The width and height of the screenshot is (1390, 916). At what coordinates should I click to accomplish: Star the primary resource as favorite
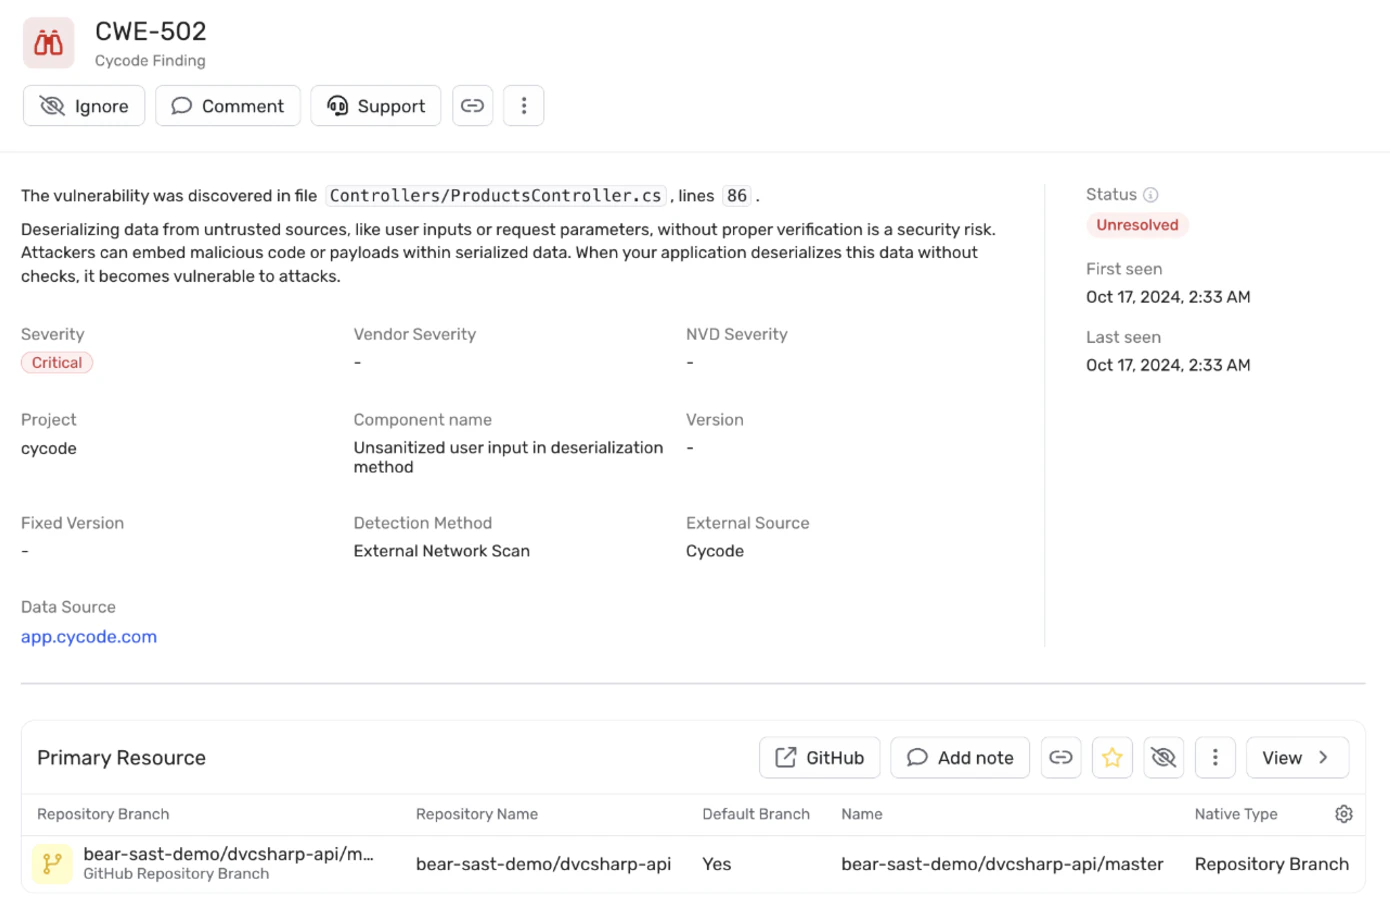(1112, 758)
